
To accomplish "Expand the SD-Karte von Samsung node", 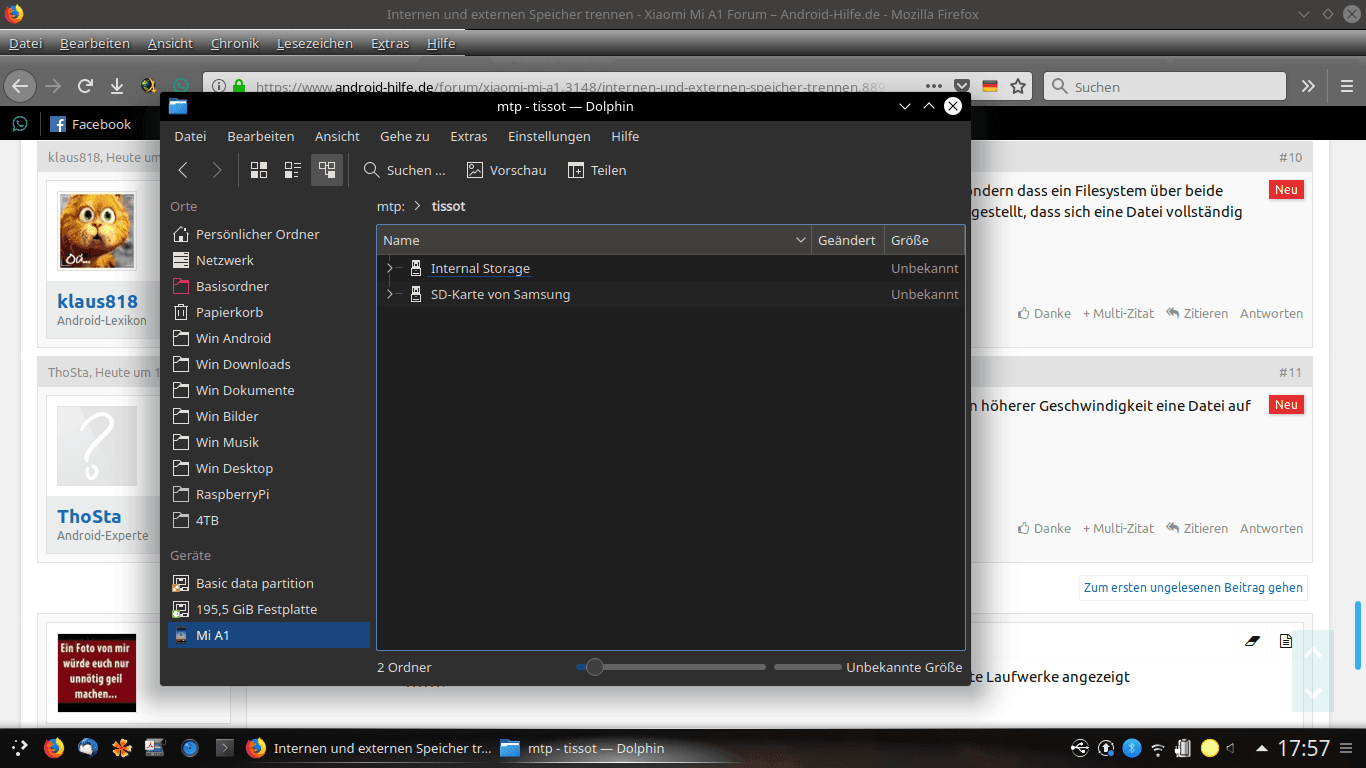I will click(x=389, y=294).
